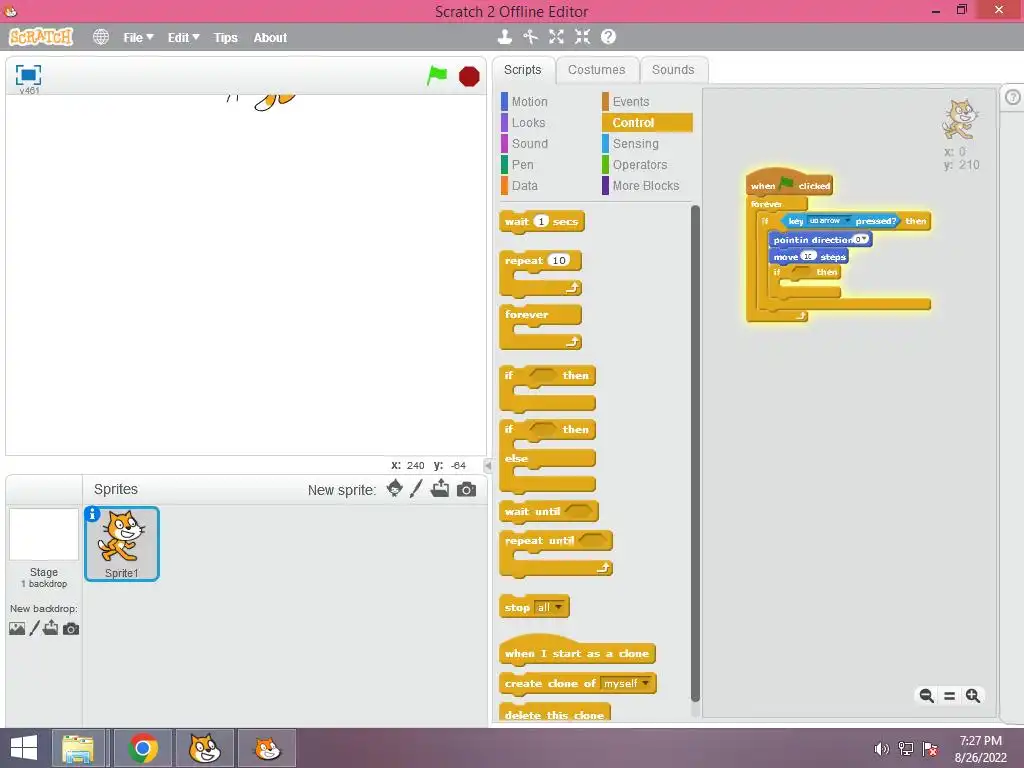This screenshot has height=768, width=1024.
Task: Open the help panel question mark
Action: pyautogui.click(x=1012, y=97)
